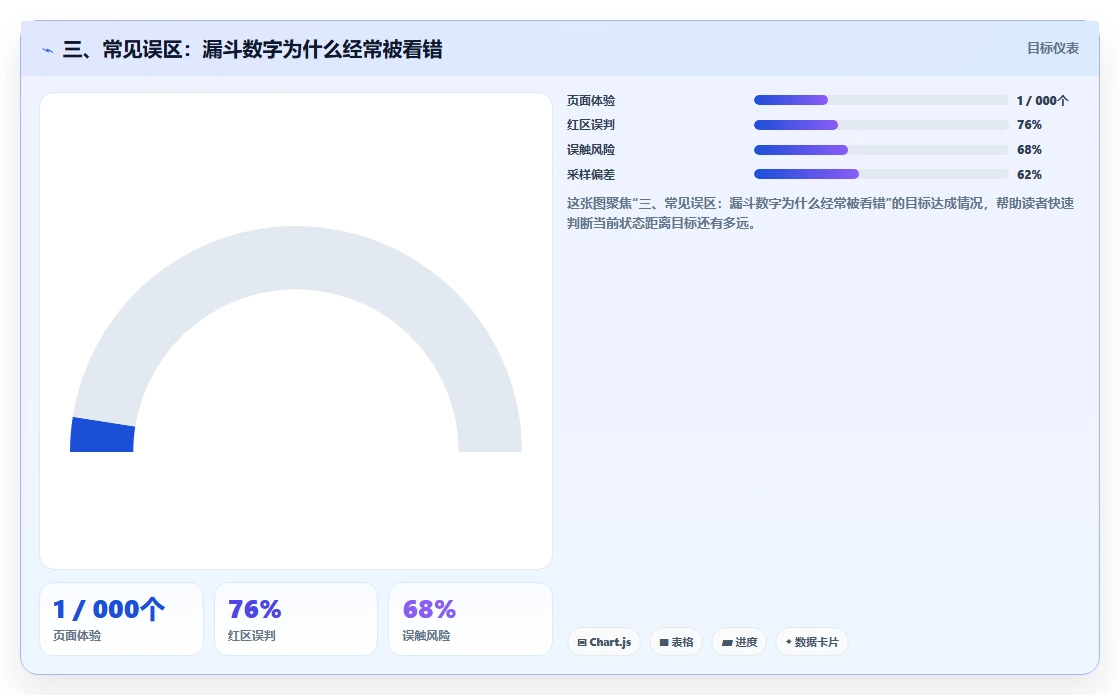The height and width of the screenshot is (695, 1120).
Task: Click the 页面体验 row label
Action: coord(591,101)
